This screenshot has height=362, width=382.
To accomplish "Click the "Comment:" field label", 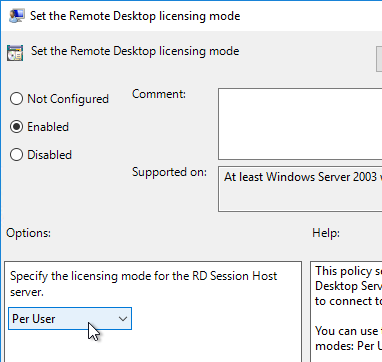I will tap(159, 94).
